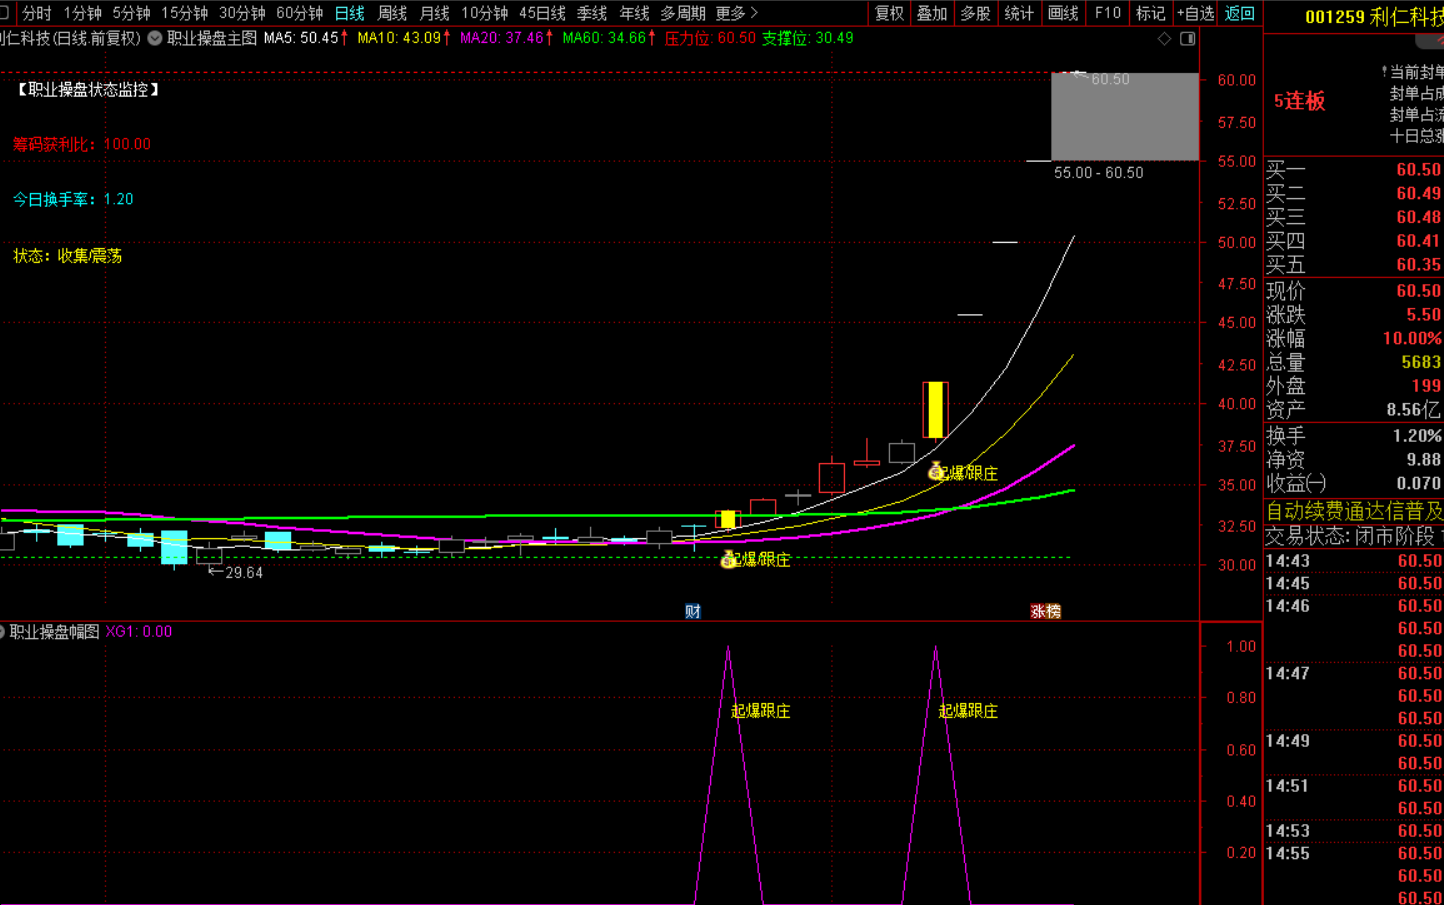Select the 45日线 period
The width and height of the screenshot is (1444, 905).
[x=542, y=13]
